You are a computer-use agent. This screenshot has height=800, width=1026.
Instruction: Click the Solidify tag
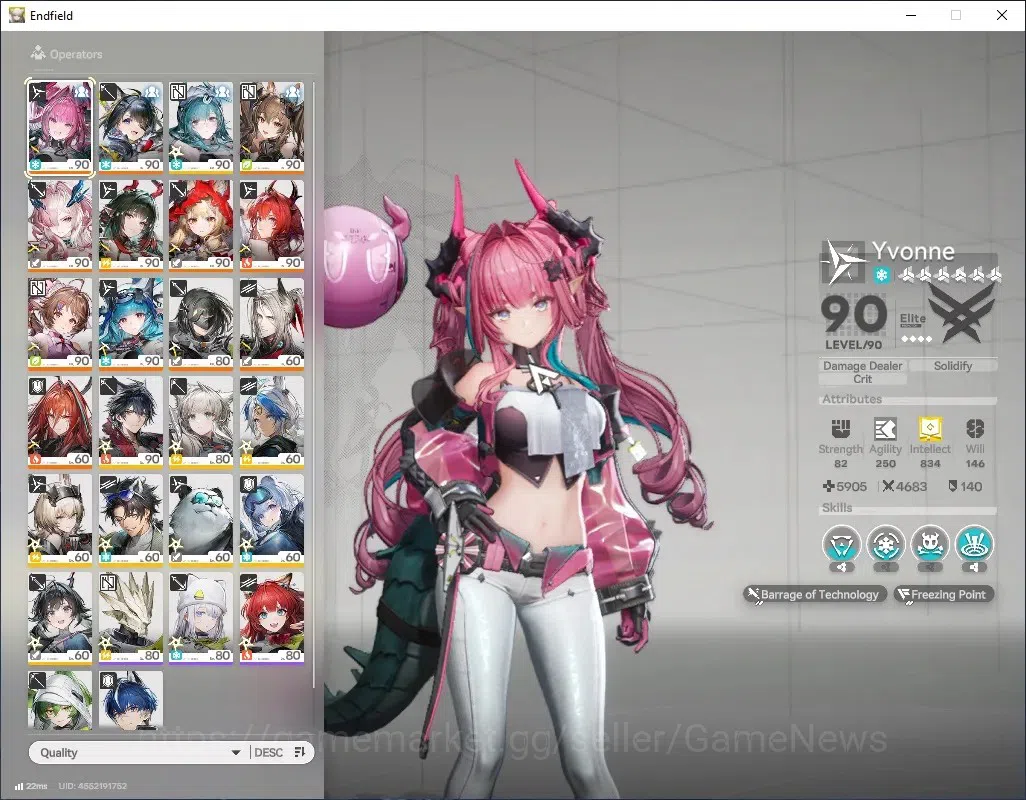[x=953, y=366]
